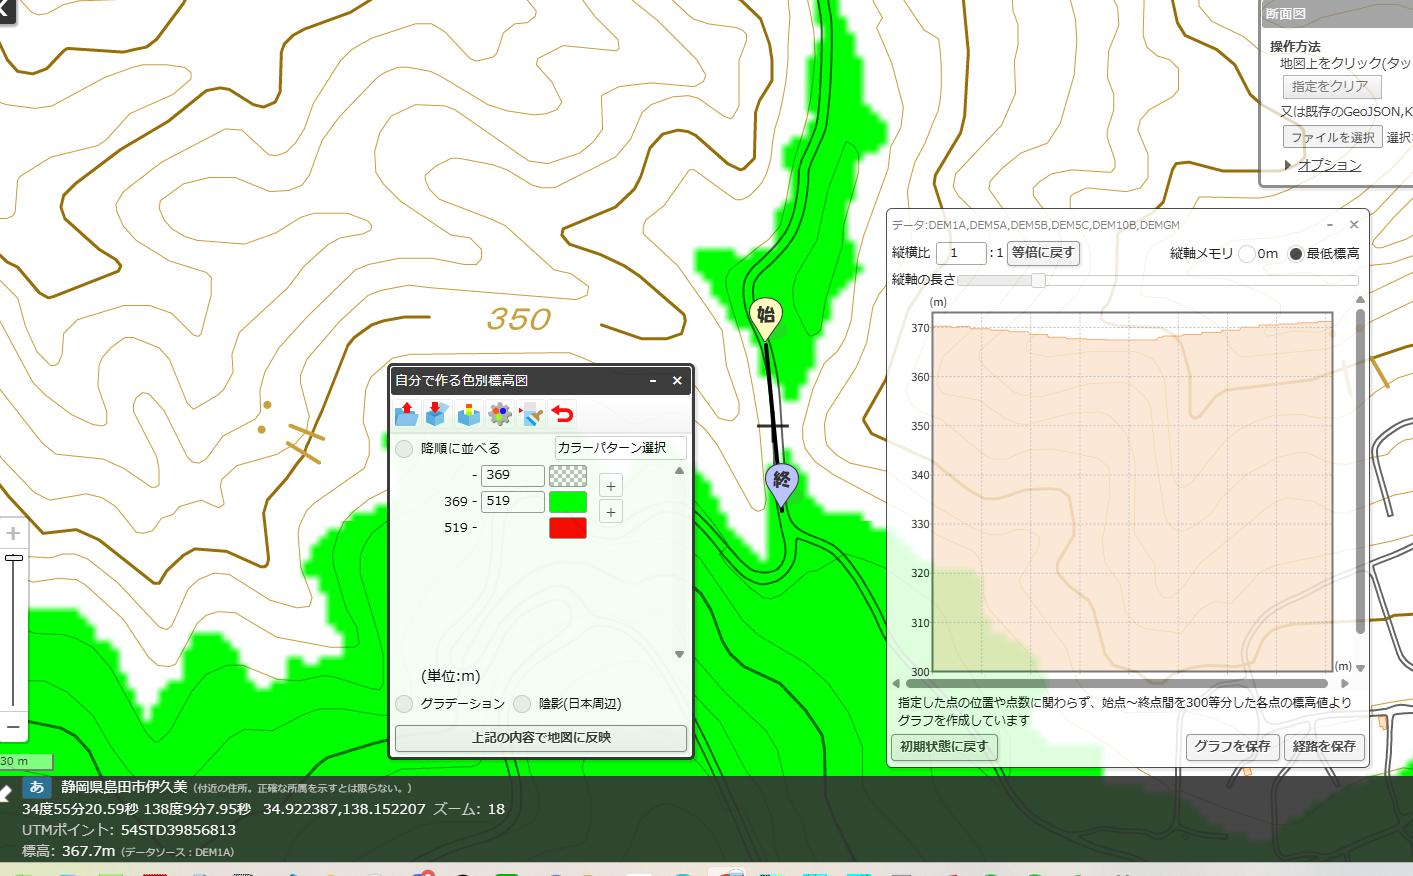Click the green color swatch
The width and height of the screenshot is (1413, 876).
[568, 502]
